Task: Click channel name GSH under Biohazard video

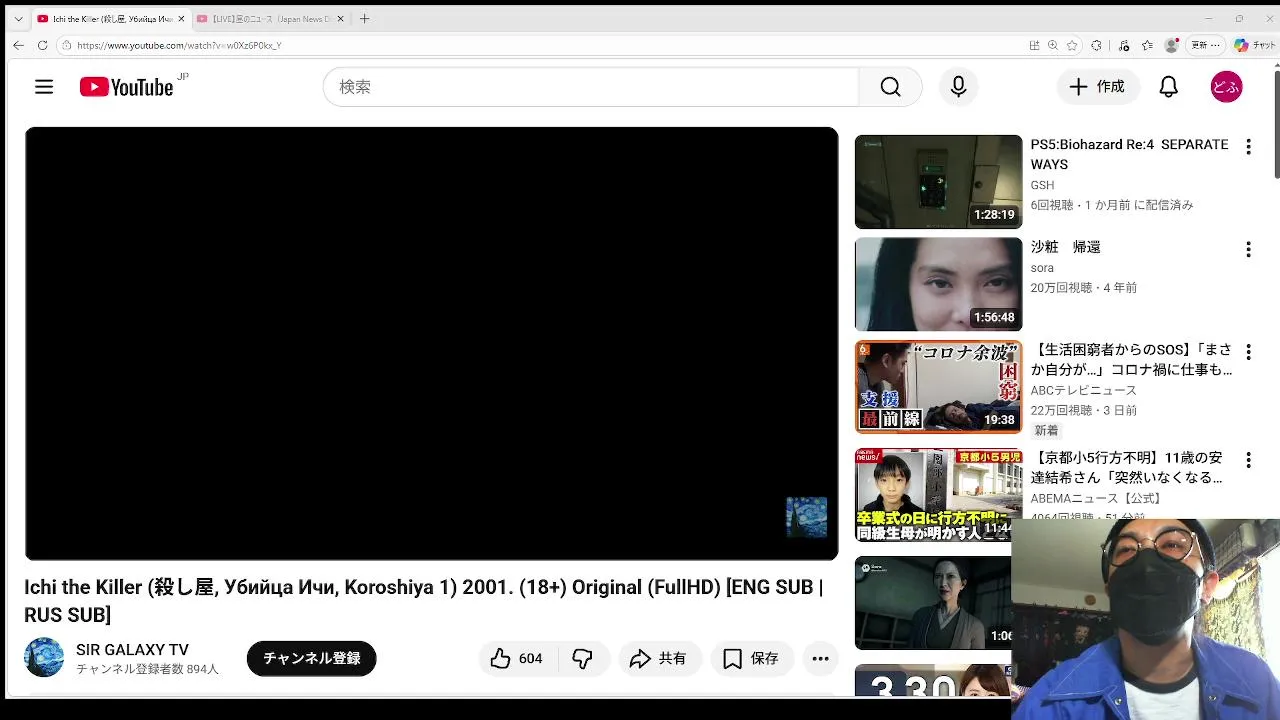Action: [x=1042, y=185]
